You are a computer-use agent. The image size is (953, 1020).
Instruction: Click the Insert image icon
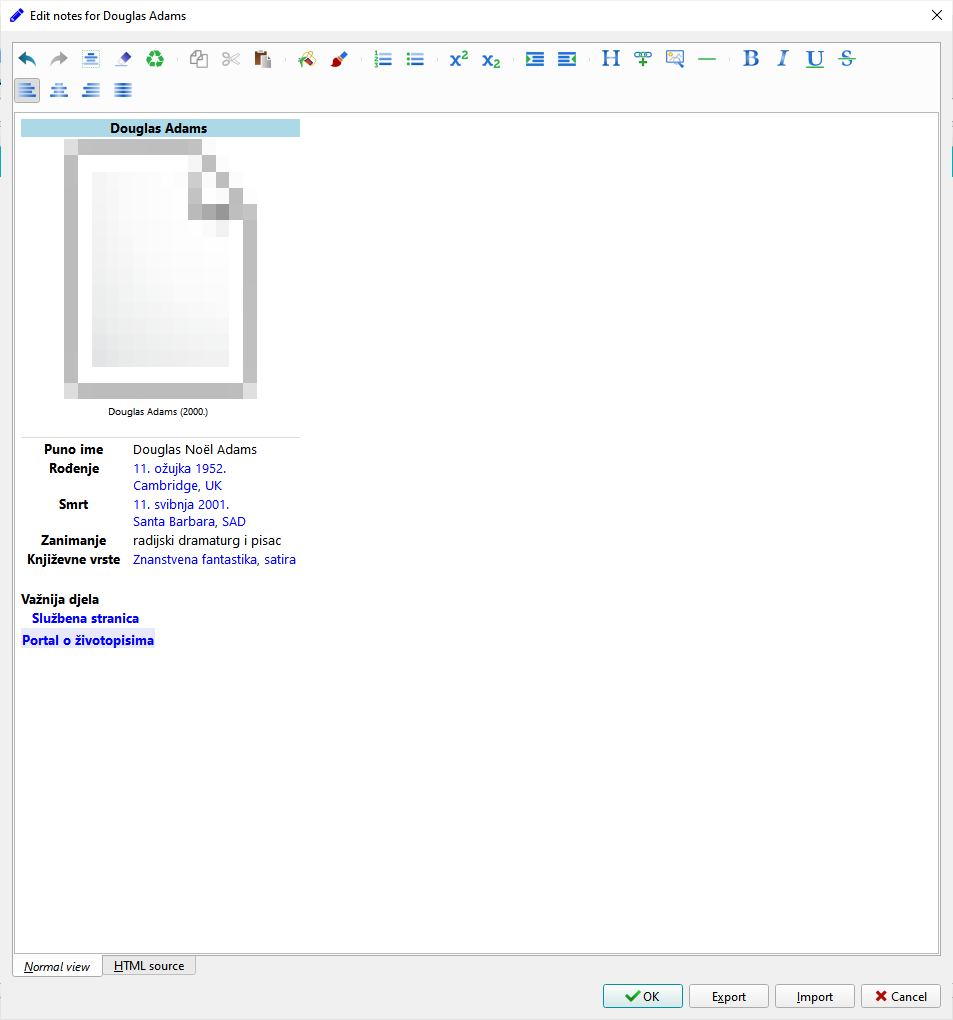(675, 59)
